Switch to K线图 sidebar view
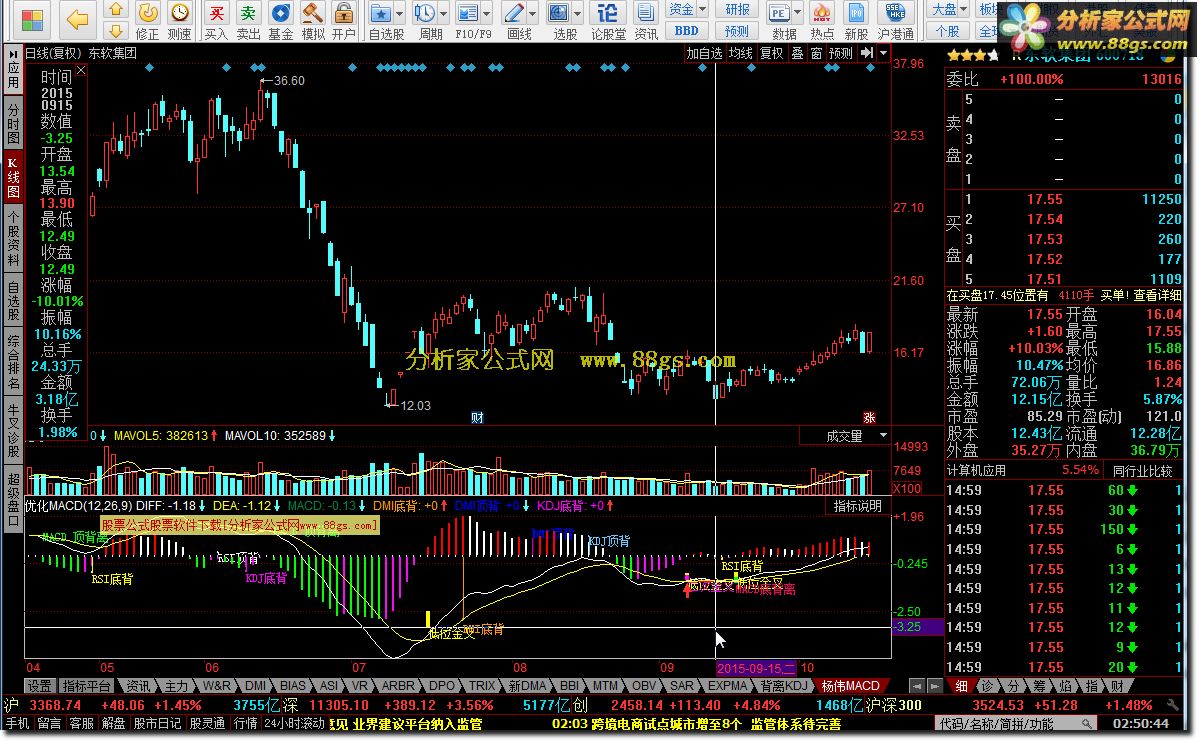This screenshot has width=1199, height=741. [13, 177]
